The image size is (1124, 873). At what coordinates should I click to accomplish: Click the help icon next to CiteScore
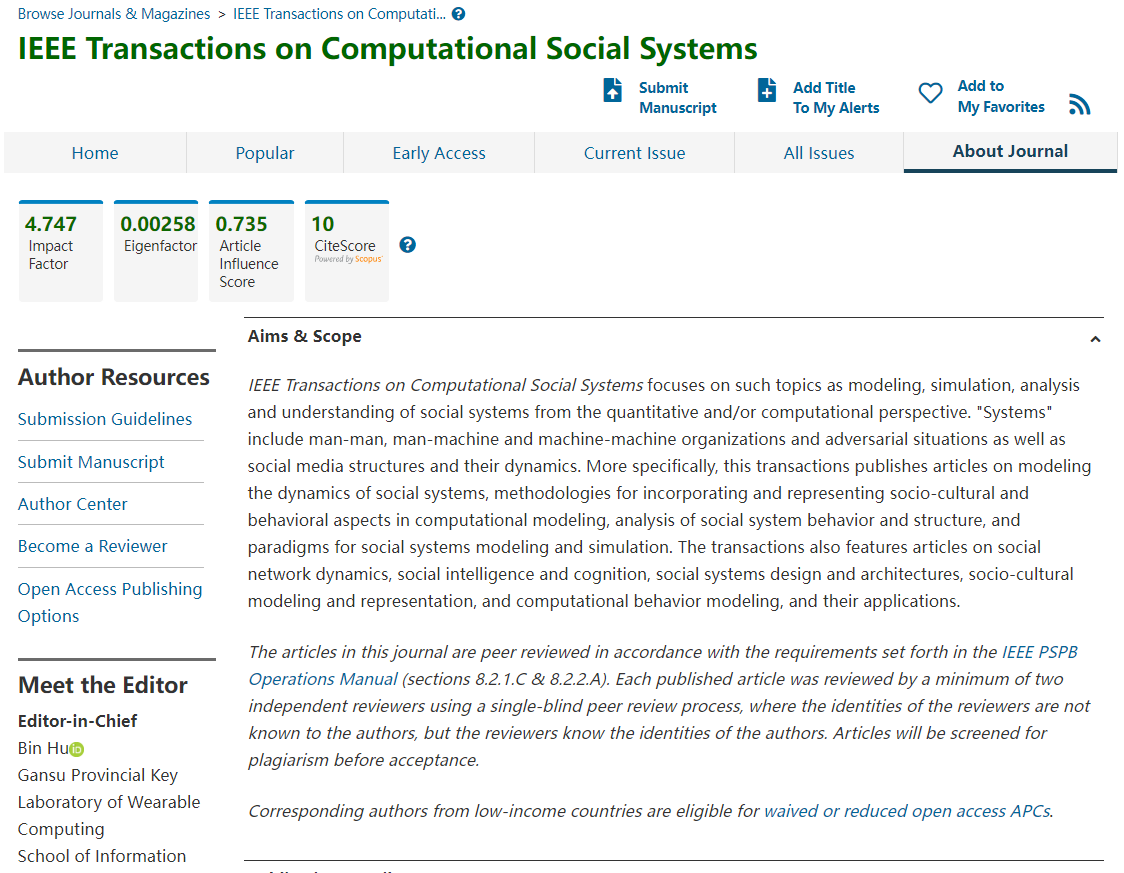tap(407, 245)
